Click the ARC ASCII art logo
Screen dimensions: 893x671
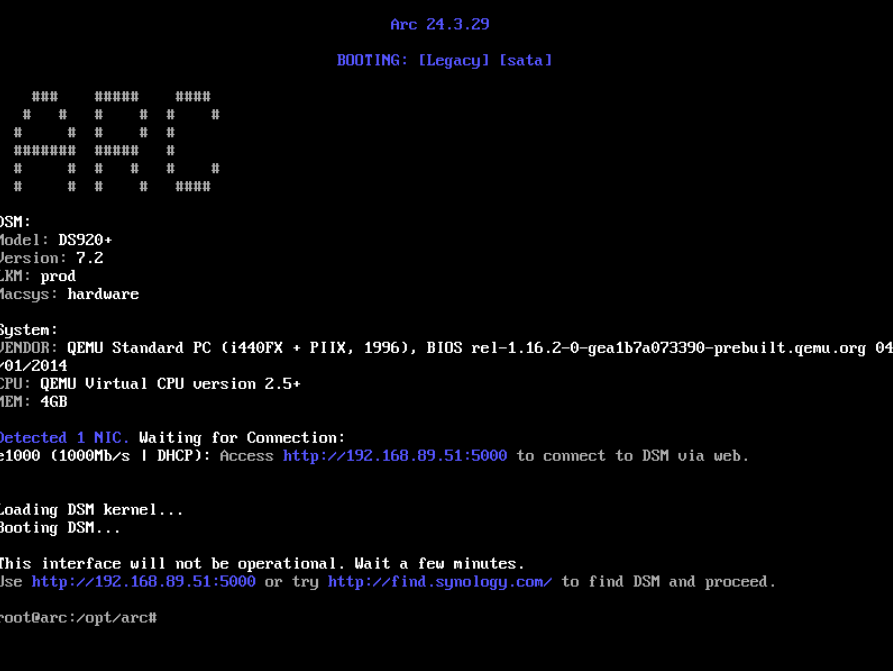click(116, 141)
